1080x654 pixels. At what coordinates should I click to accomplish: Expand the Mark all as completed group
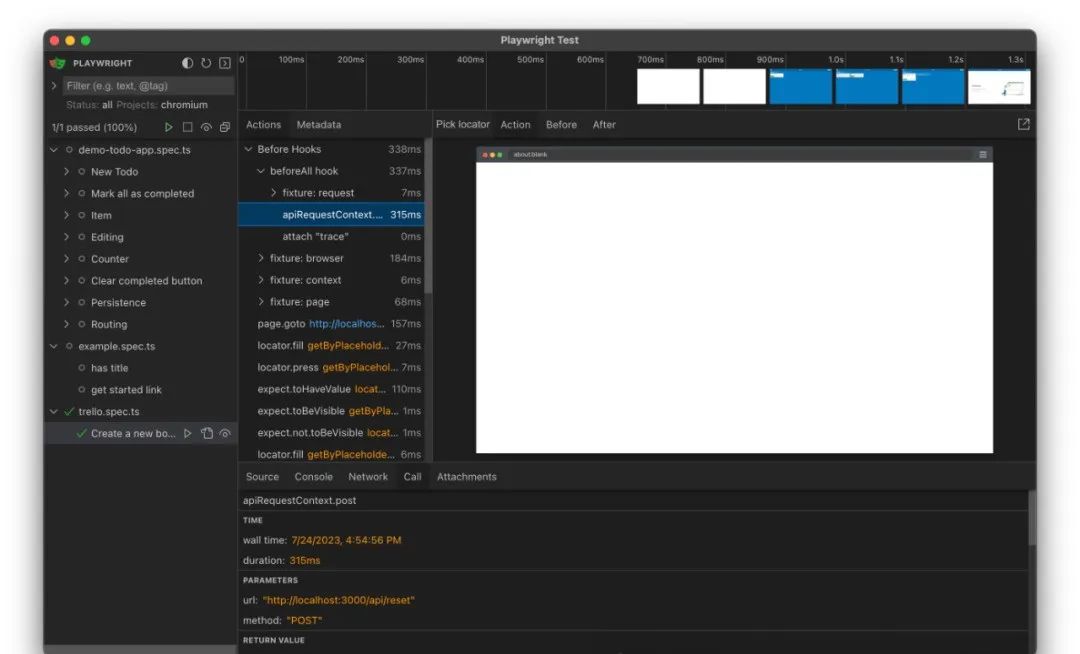click(x=66, y=193)
